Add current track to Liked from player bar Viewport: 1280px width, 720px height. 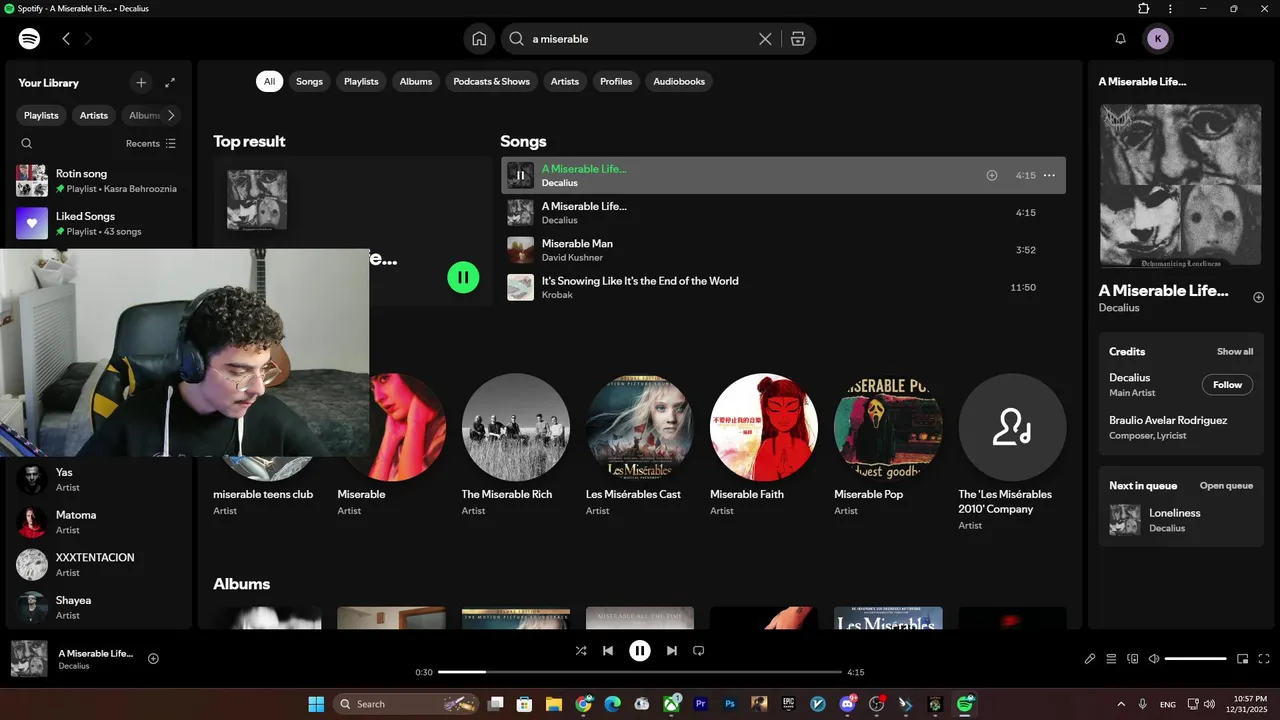tap(153, 658)
